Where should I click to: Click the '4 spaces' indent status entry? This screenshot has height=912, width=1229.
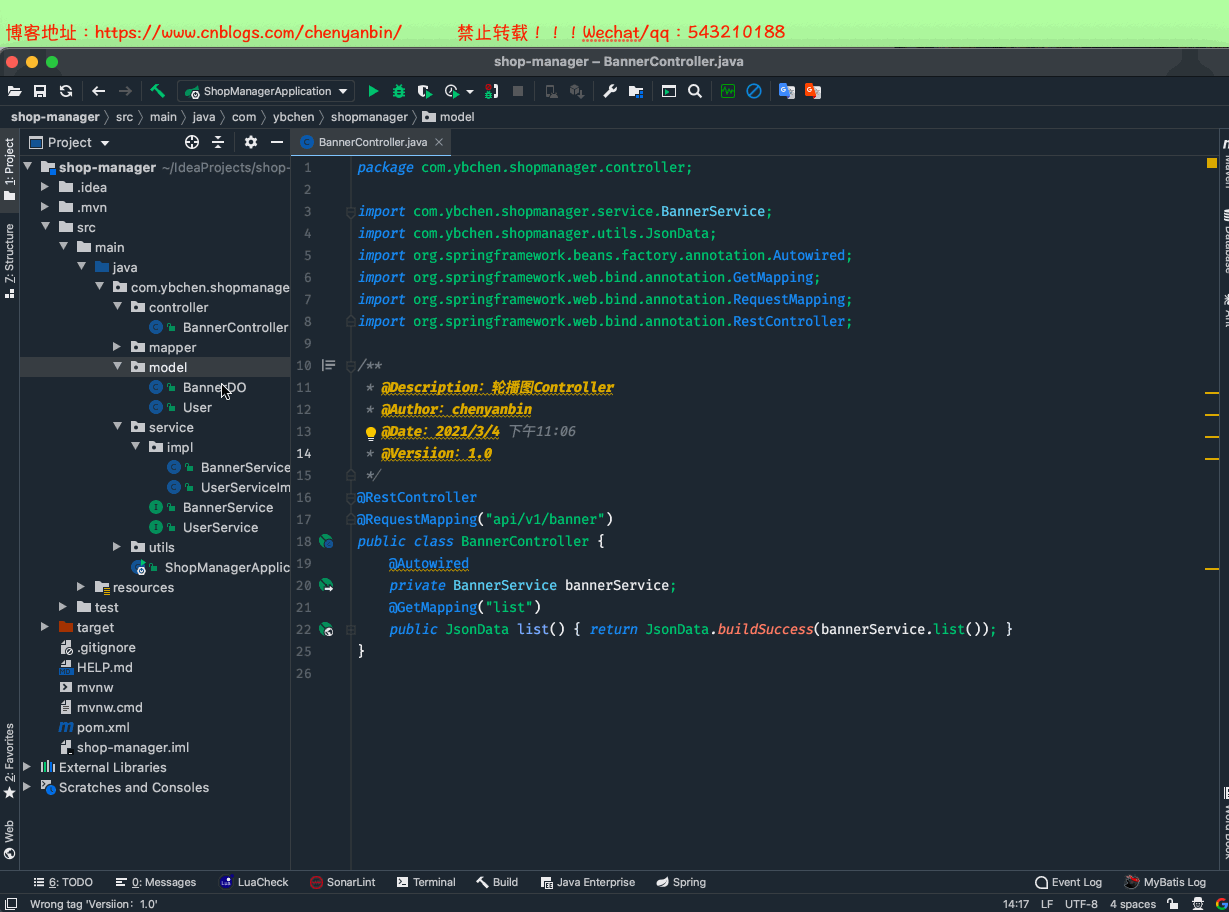pos(1132,904)
